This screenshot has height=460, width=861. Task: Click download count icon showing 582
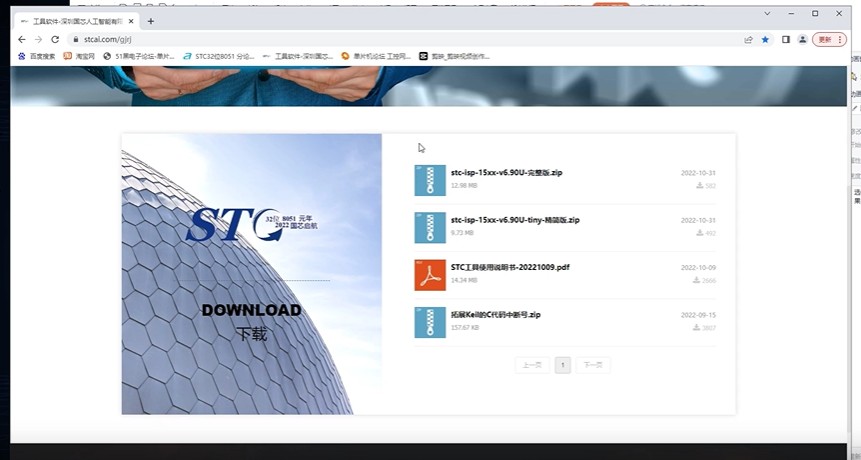(x=700, y=186)
